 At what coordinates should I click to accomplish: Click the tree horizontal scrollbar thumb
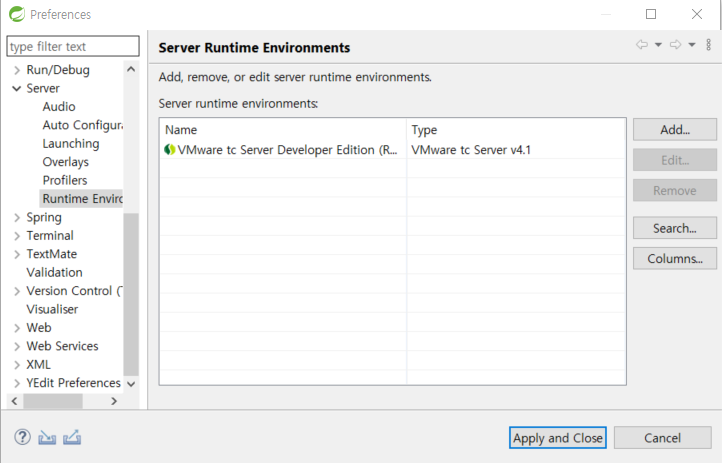pos(53,401)
